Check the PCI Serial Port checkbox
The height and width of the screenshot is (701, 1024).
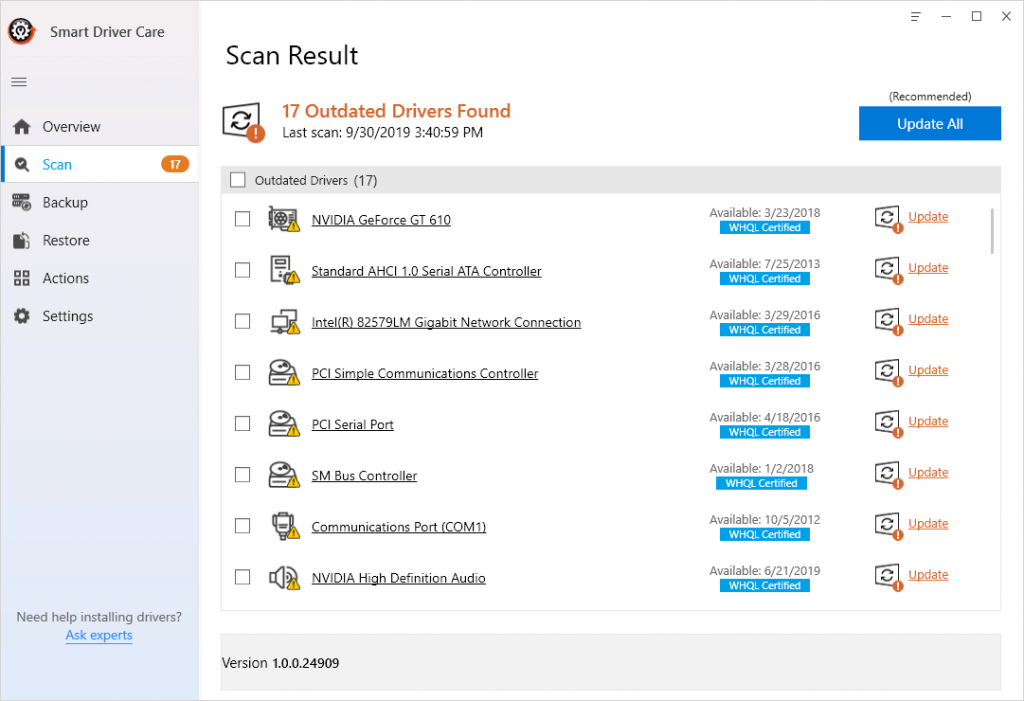click(x=242, y=423)
